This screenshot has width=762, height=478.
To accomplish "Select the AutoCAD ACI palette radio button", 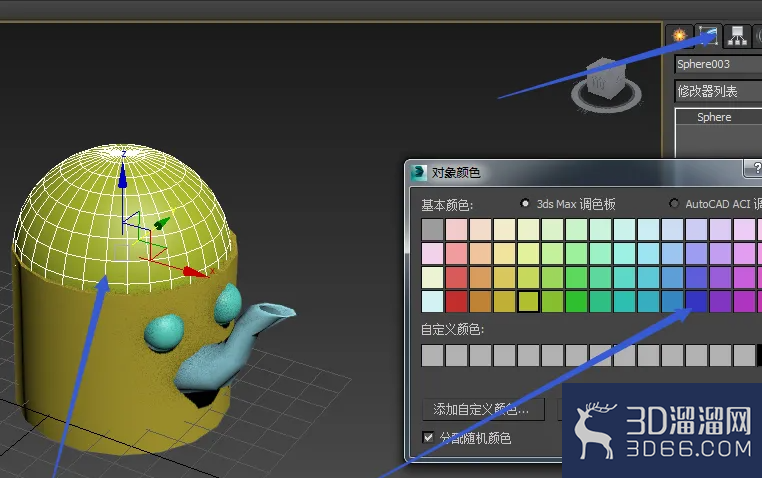I will pos(674,204).
